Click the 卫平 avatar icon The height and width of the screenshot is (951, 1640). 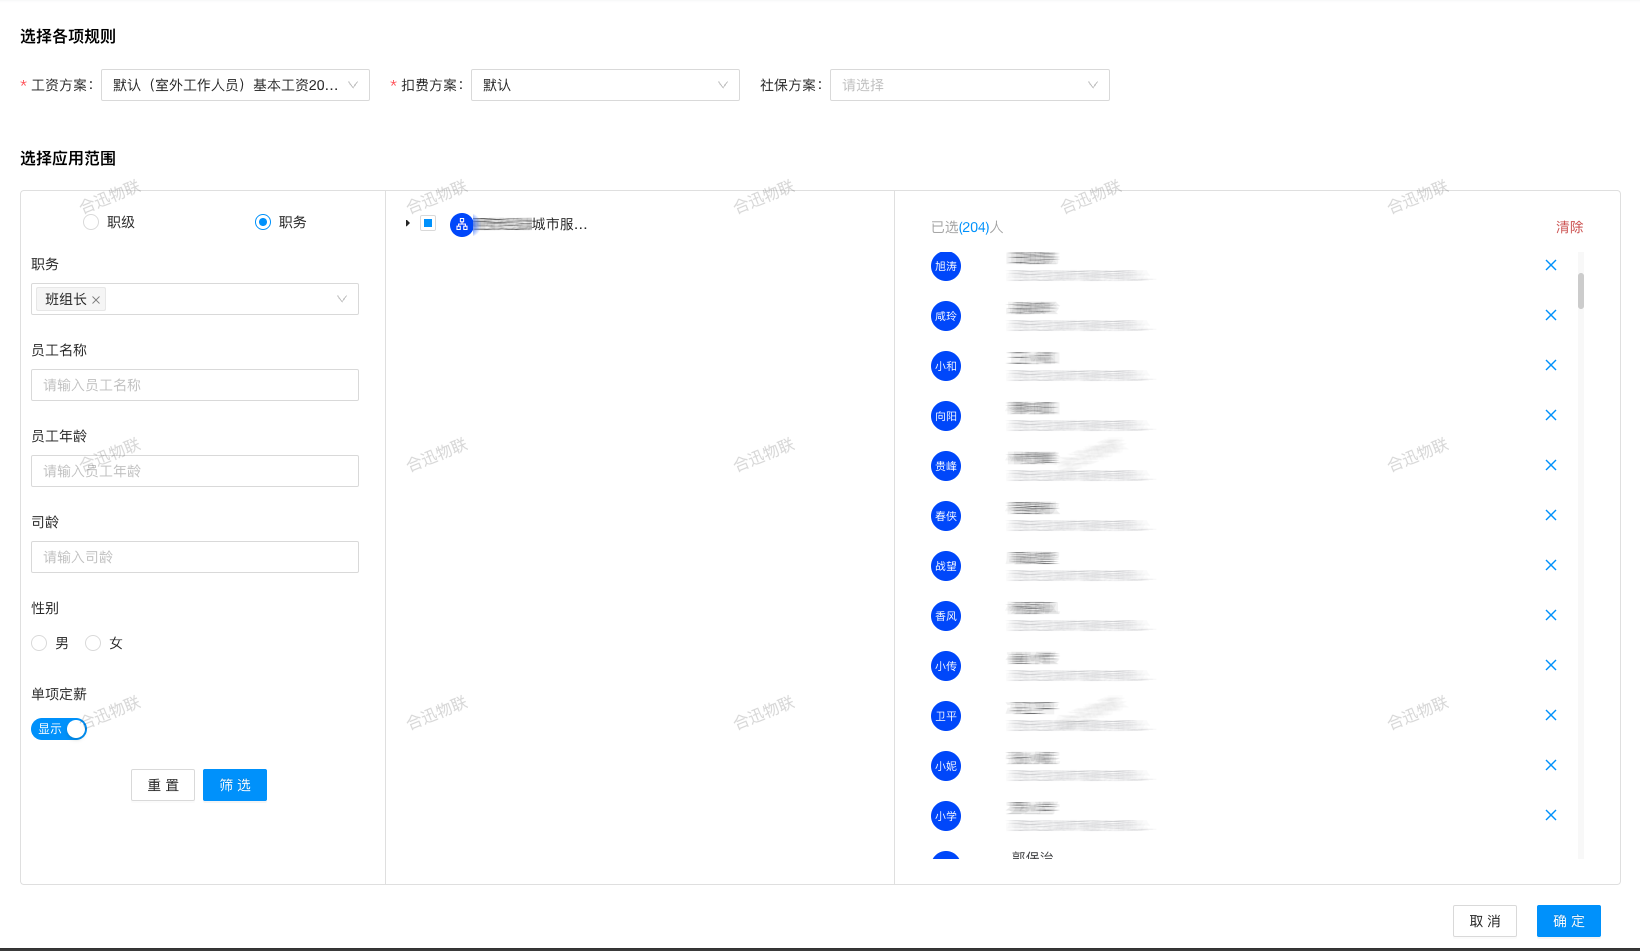pyautogui.click(x=945, y=716)
